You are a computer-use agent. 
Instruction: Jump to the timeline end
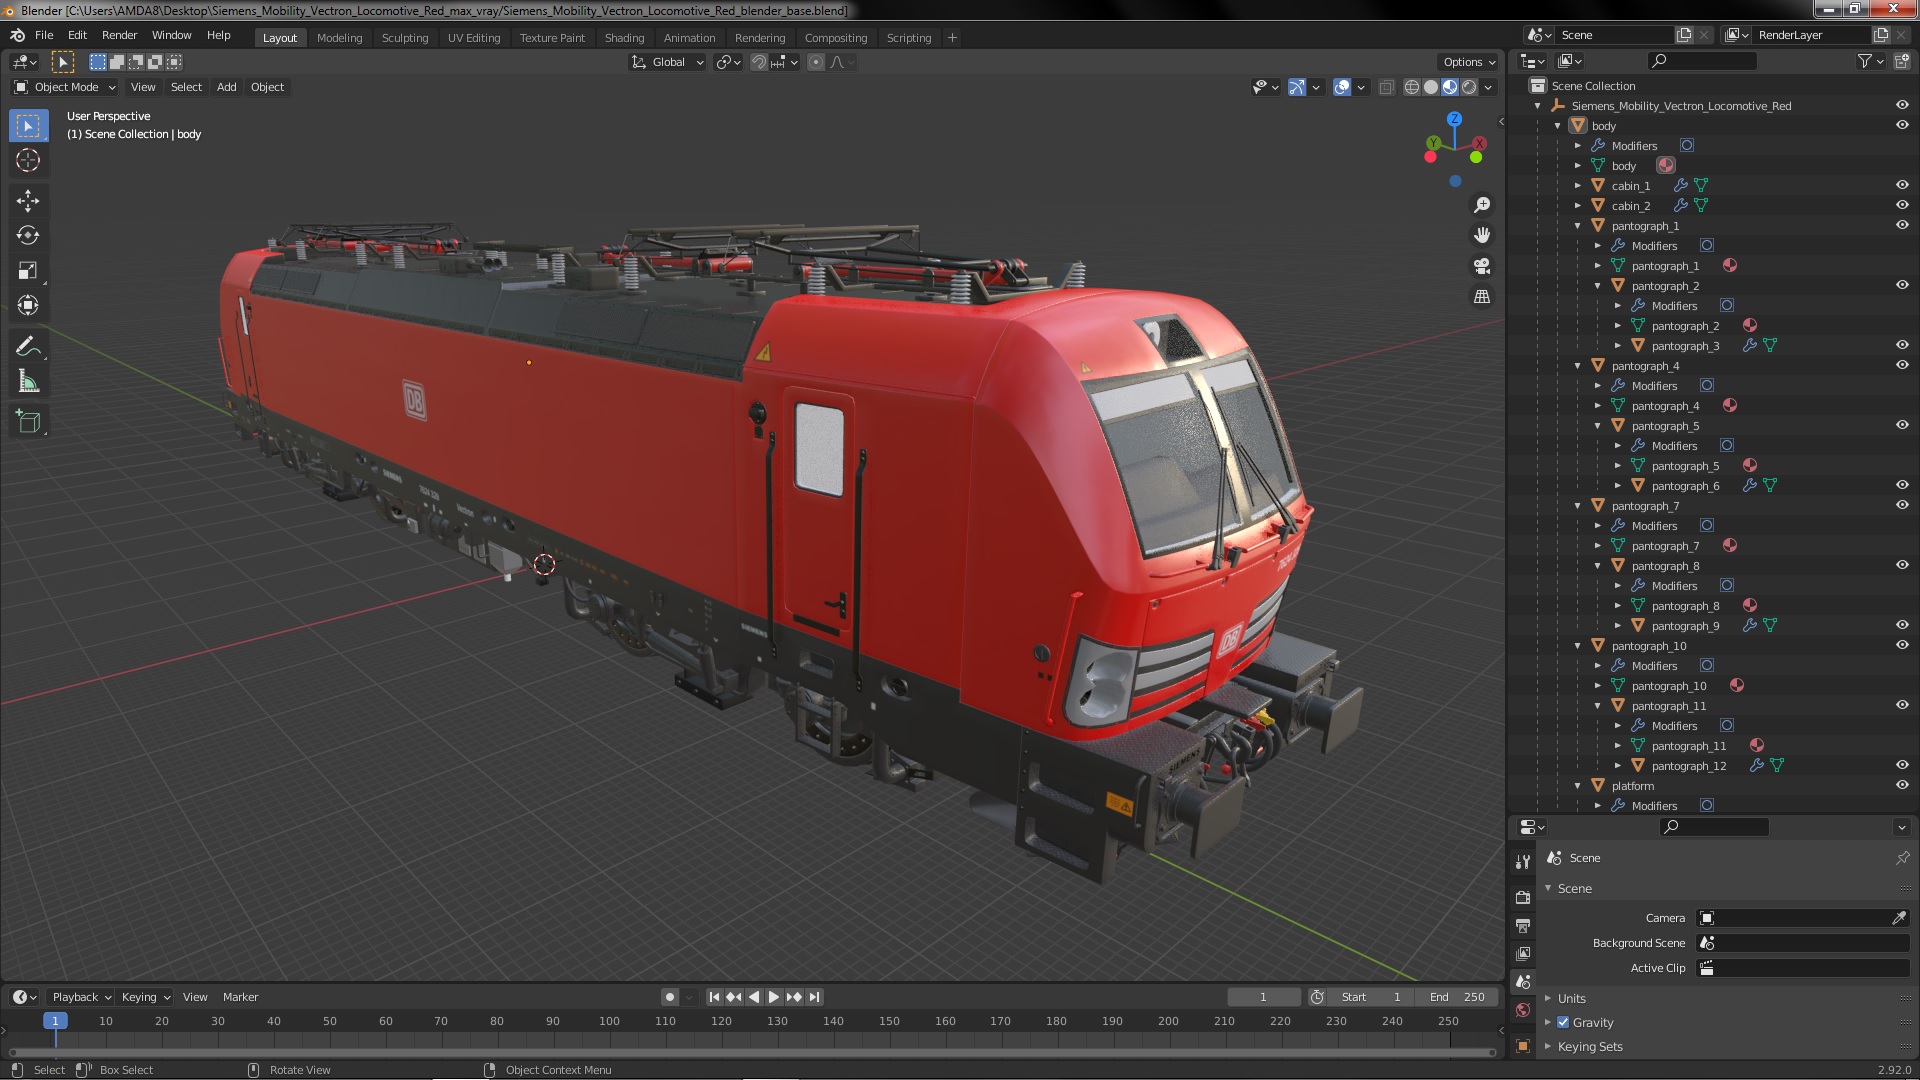coord(814,997)
